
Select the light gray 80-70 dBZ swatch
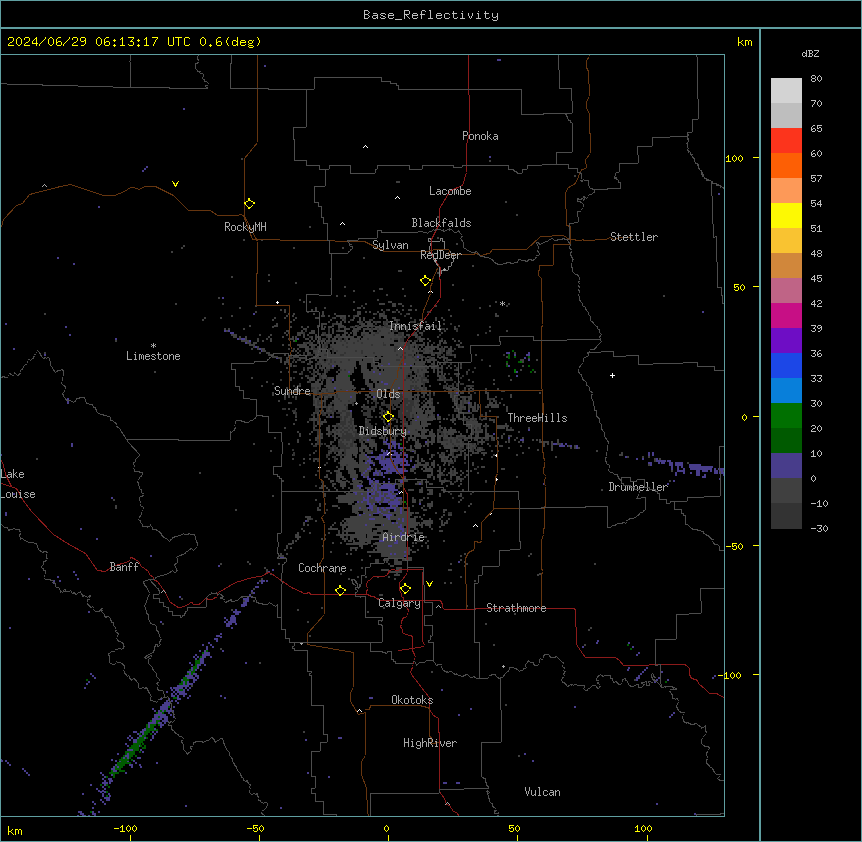click(786, 91)
